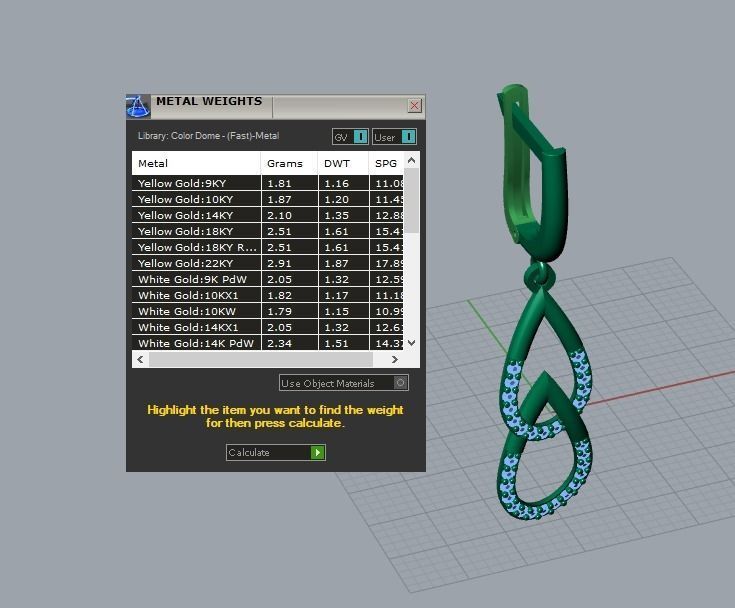Select the Yellow Gold:18KY R... row
Image resolution: width=735 pixels, height=608 pixels.
(268, 247)
